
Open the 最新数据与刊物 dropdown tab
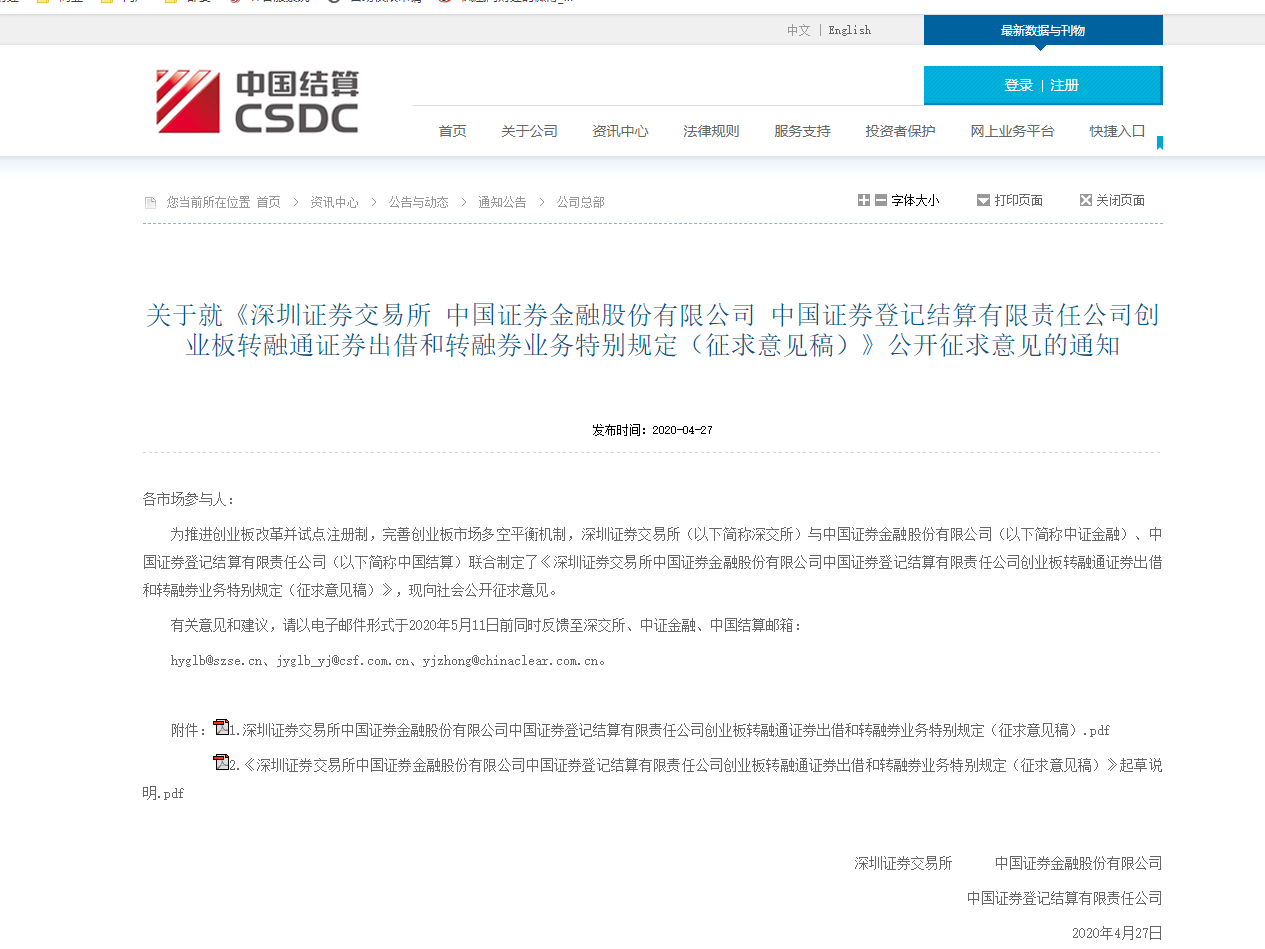(1043, 30)
